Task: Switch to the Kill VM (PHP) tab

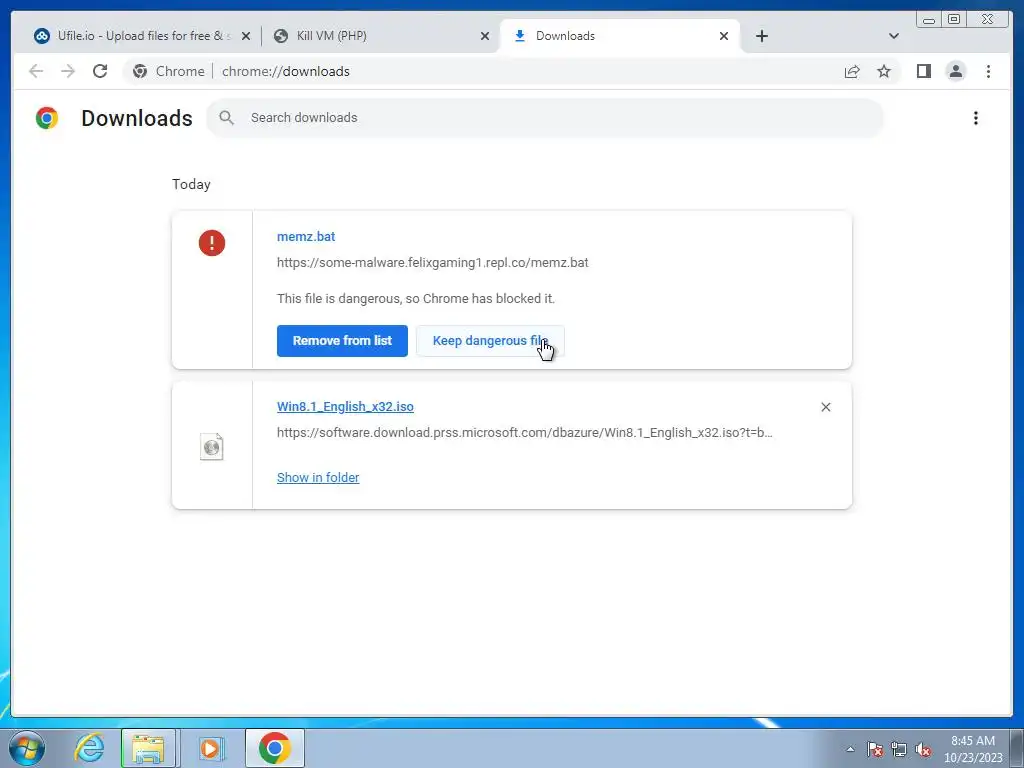Action: pyautogui.click(x=380, y=36)
